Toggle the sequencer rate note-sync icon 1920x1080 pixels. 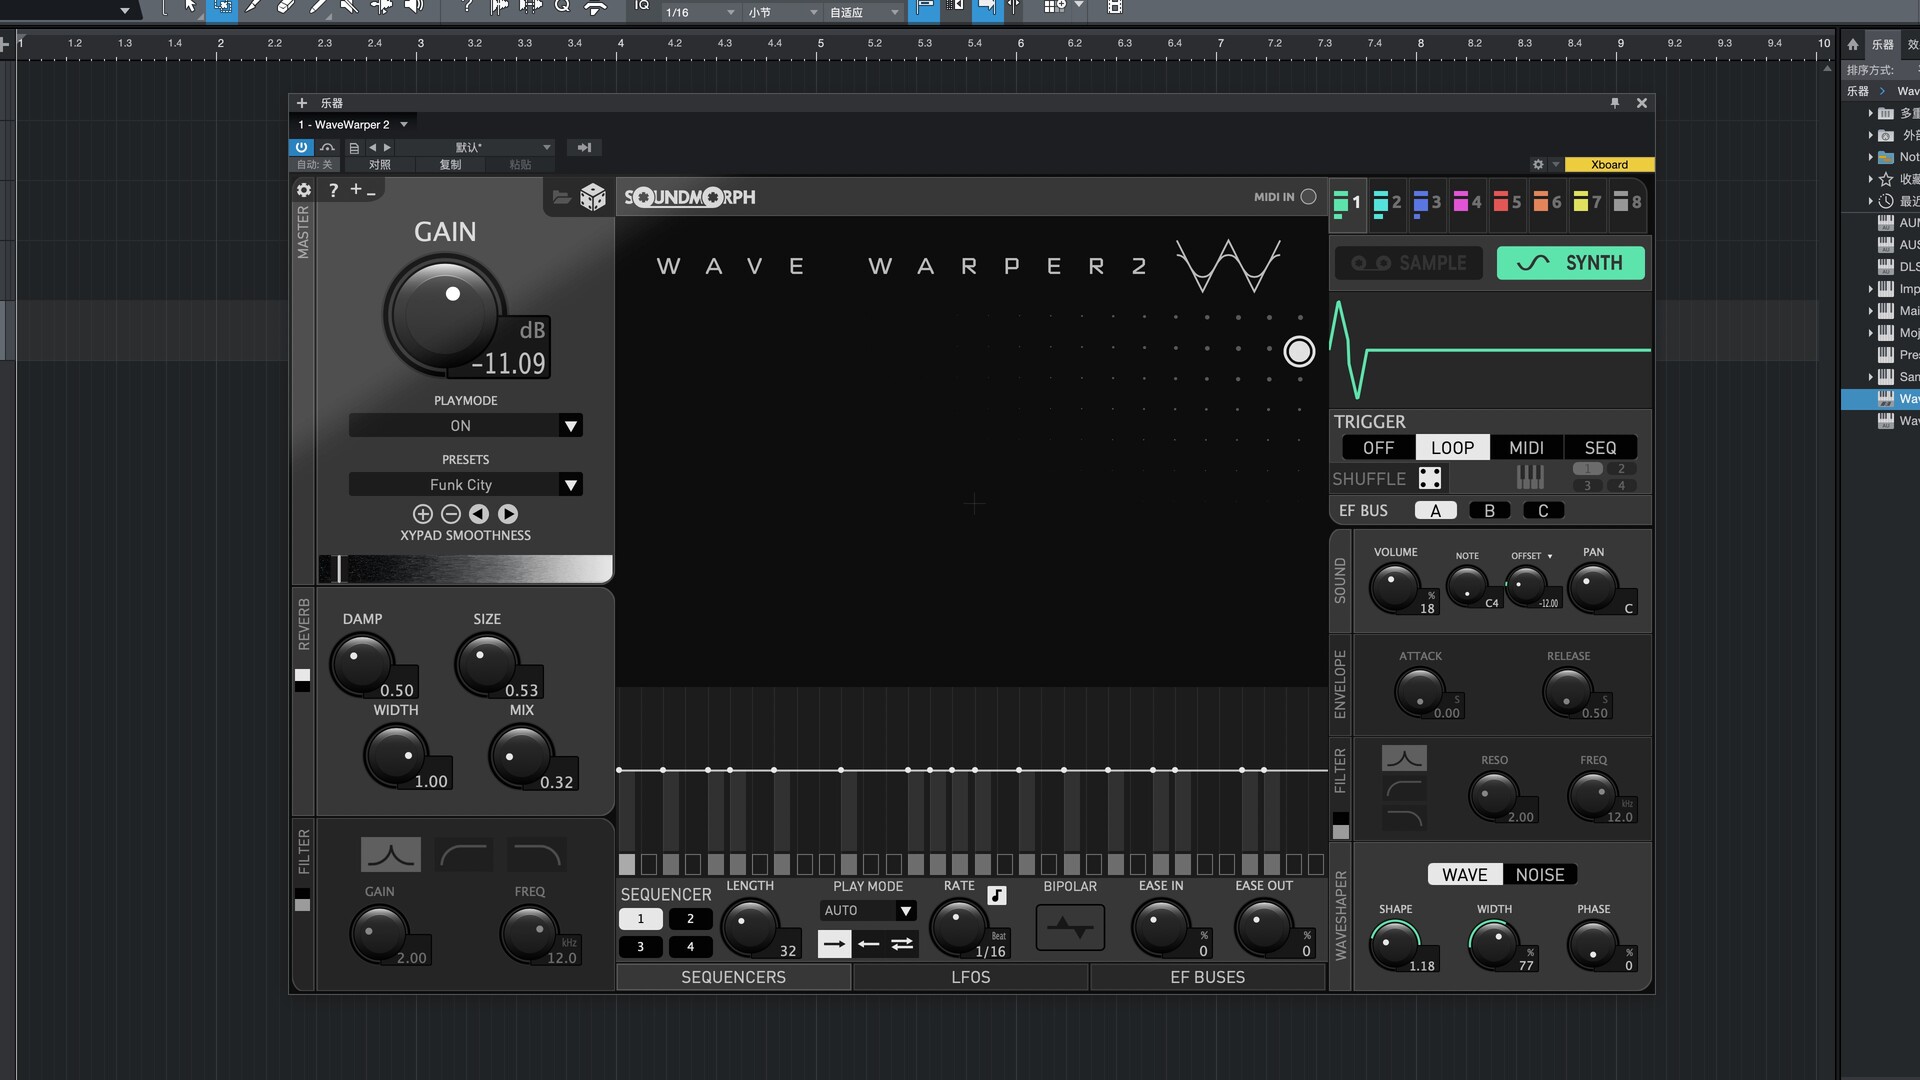pos(997,895)
